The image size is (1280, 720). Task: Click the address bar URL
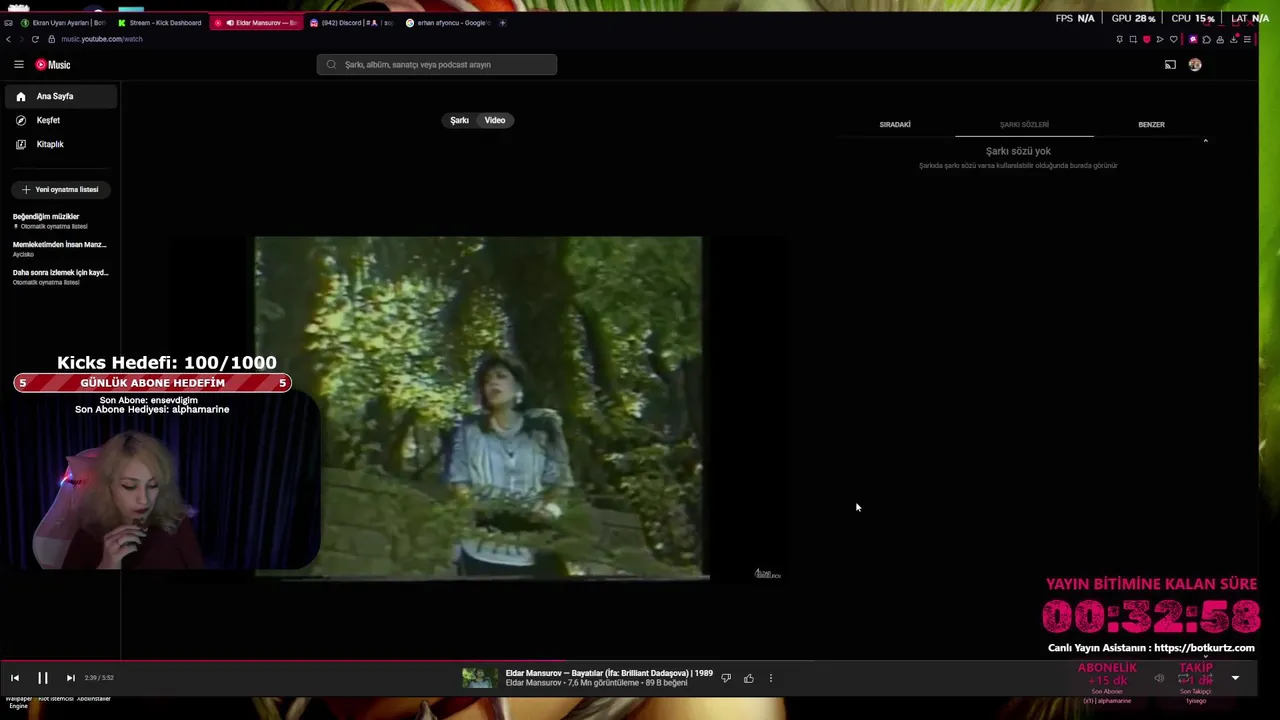click(102, 39)
